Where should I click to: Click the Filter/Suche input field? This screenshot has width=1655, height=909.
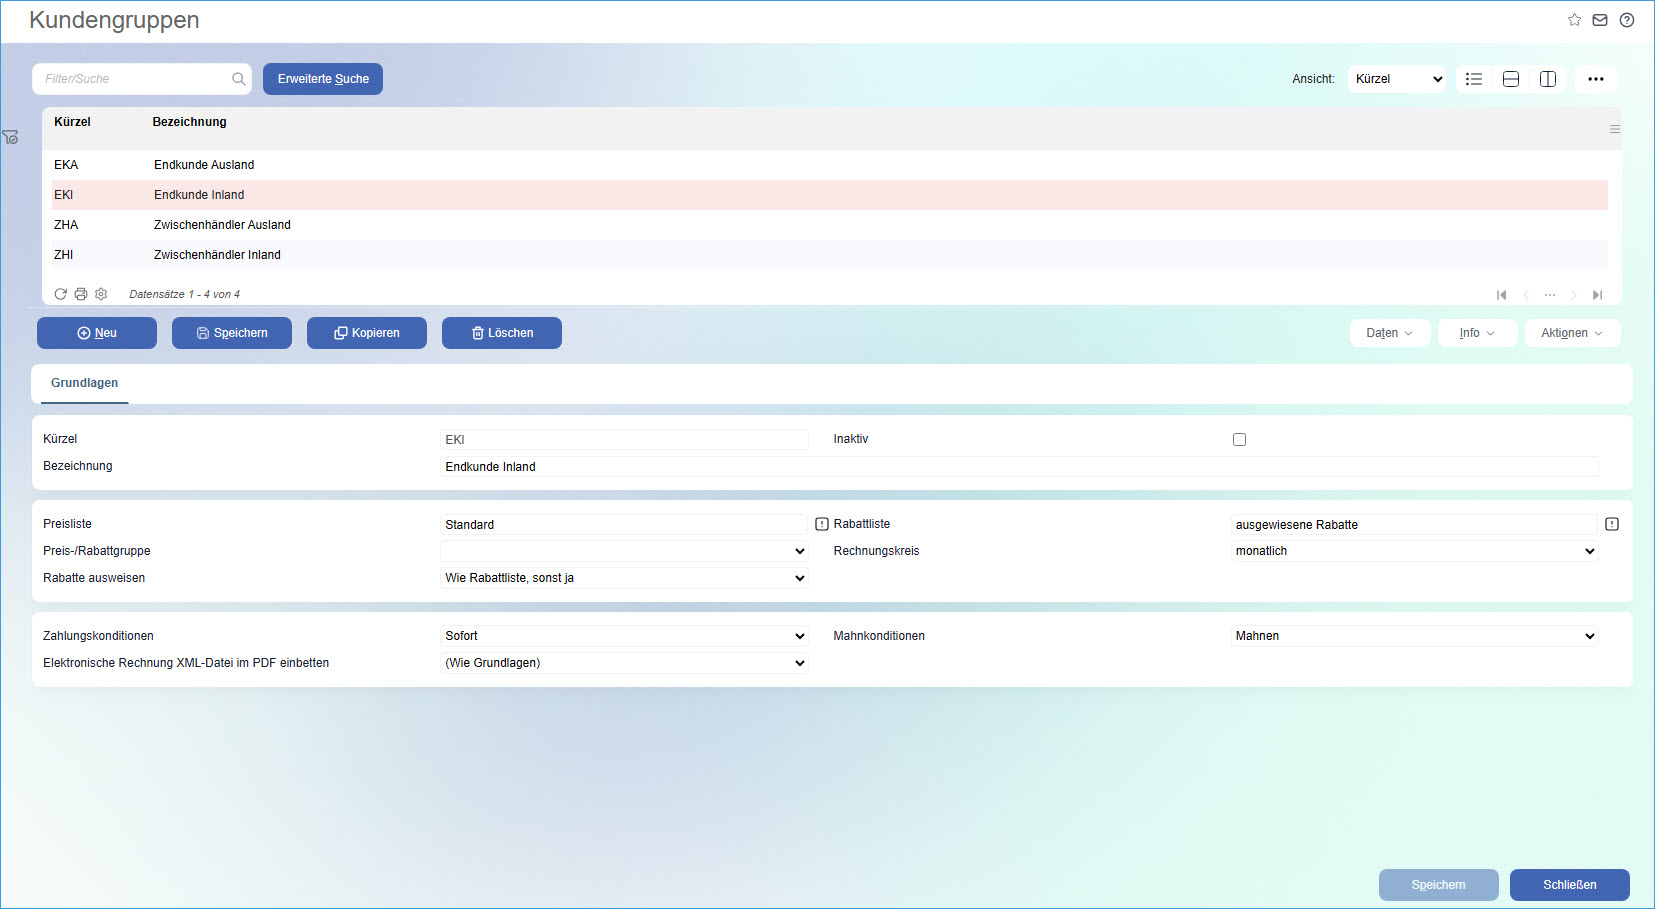coord(135,79)
